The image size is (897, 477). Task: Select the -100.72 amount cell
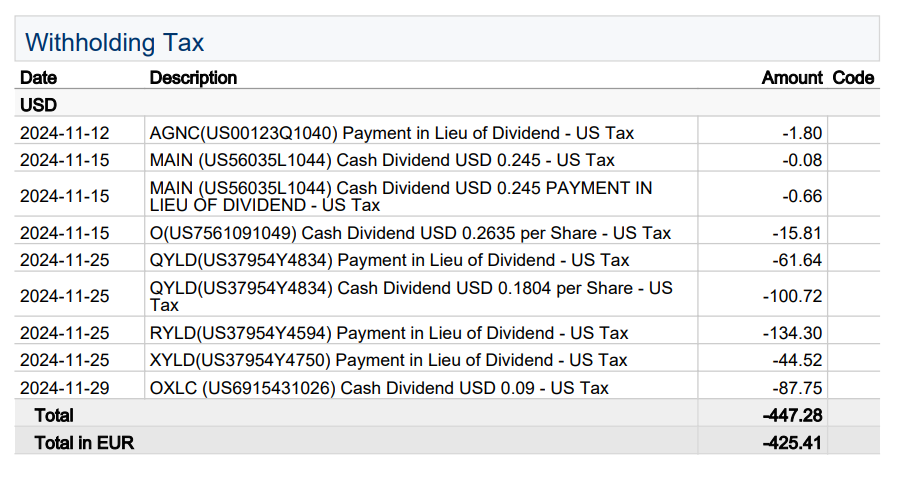tap(793, 296)
